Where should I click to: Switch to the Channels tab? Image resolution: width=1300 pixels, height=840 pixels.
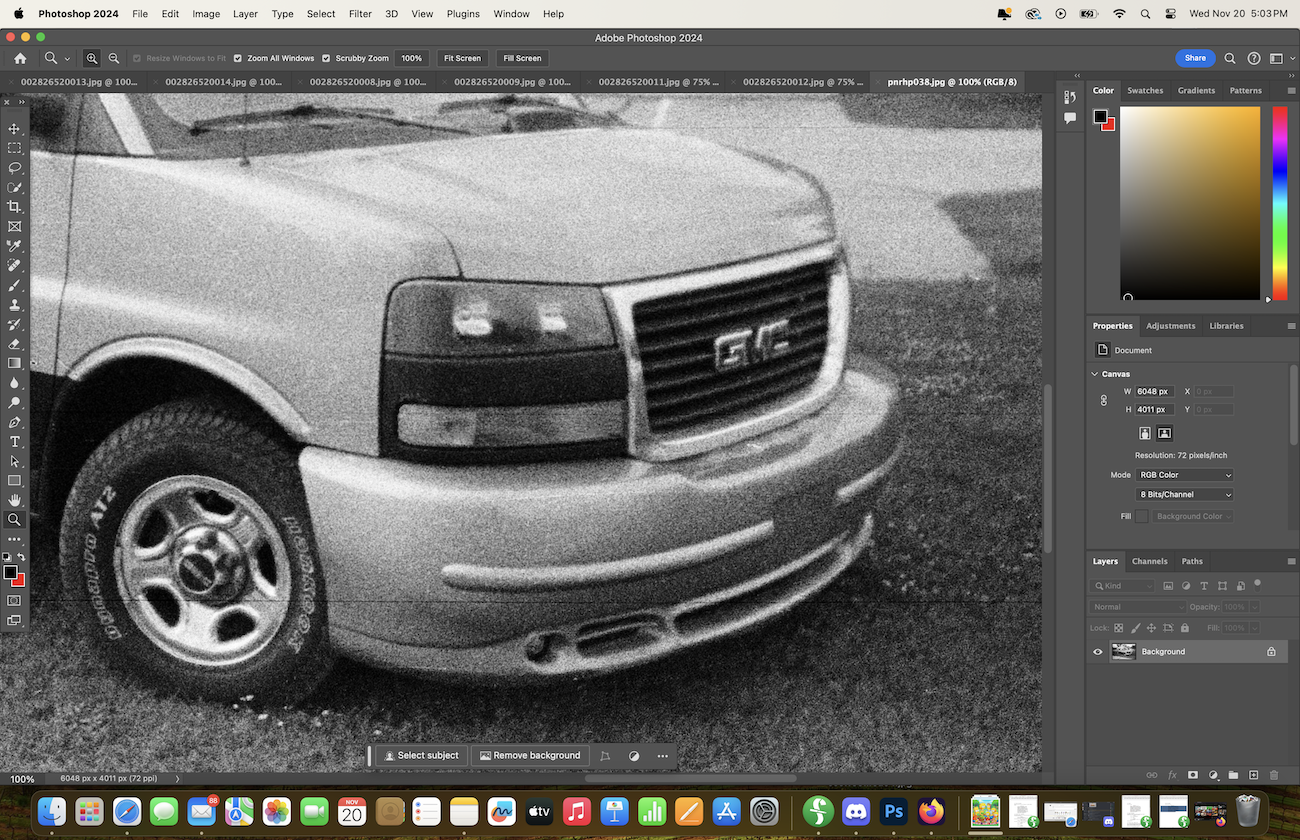tap(1149, 561)
